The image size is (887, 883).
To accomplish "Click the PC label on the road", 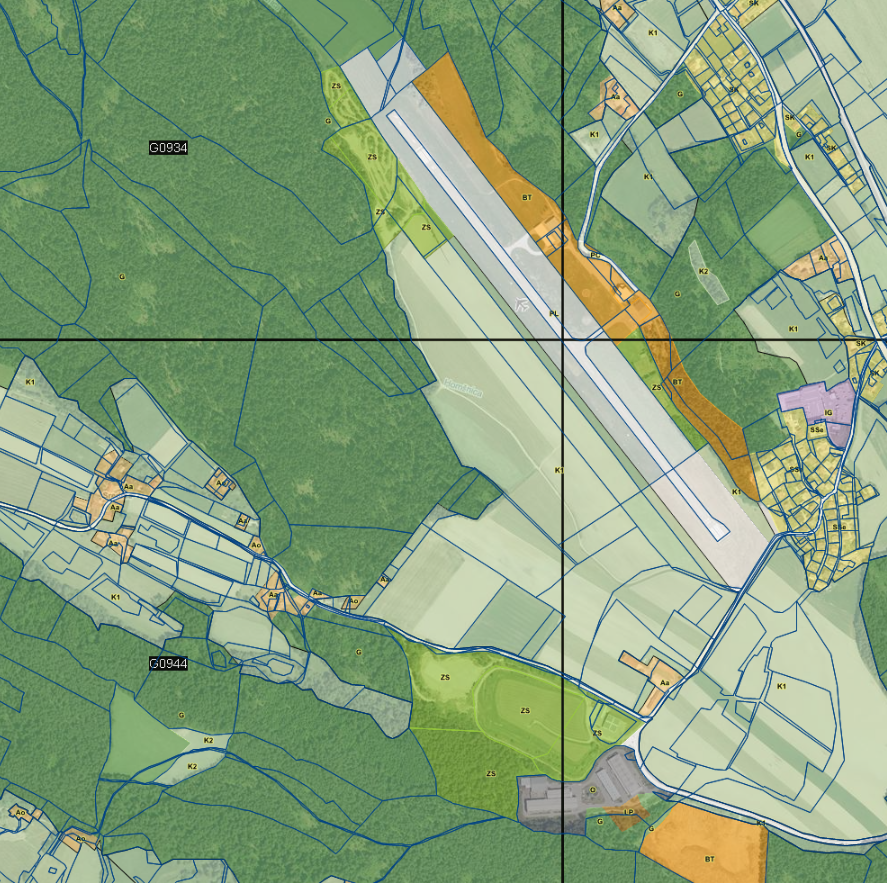I will (595, 255).
